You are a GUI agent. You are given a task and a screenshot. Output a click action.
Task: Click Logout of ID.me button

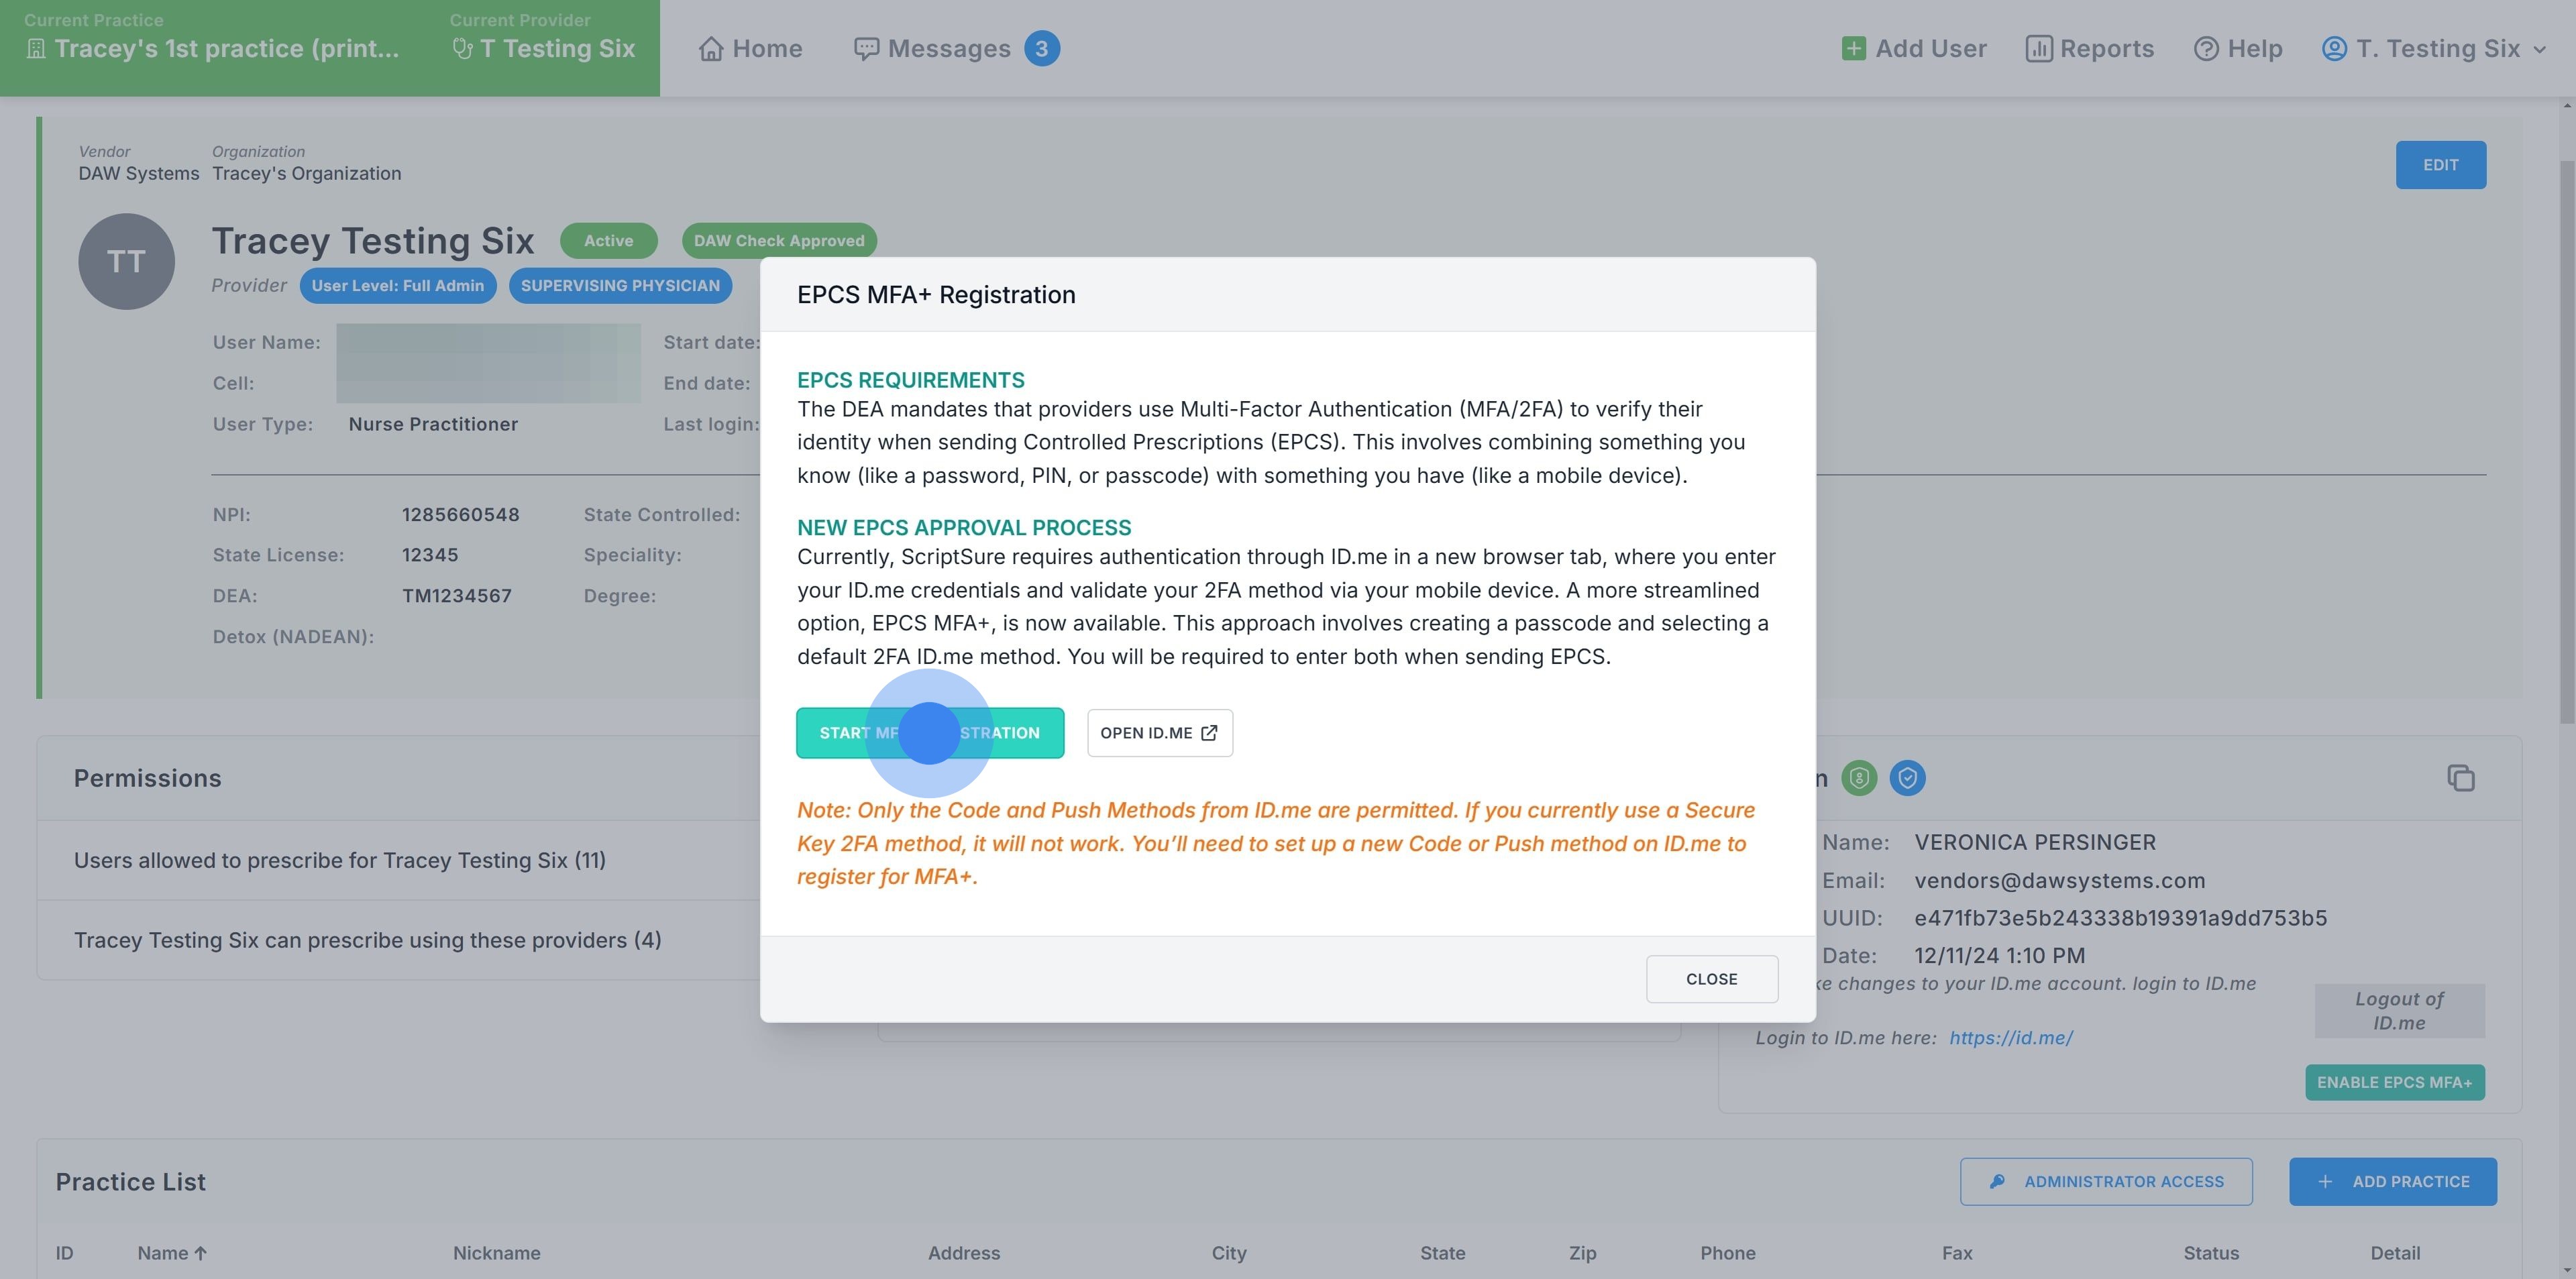pos(2399,1011)
